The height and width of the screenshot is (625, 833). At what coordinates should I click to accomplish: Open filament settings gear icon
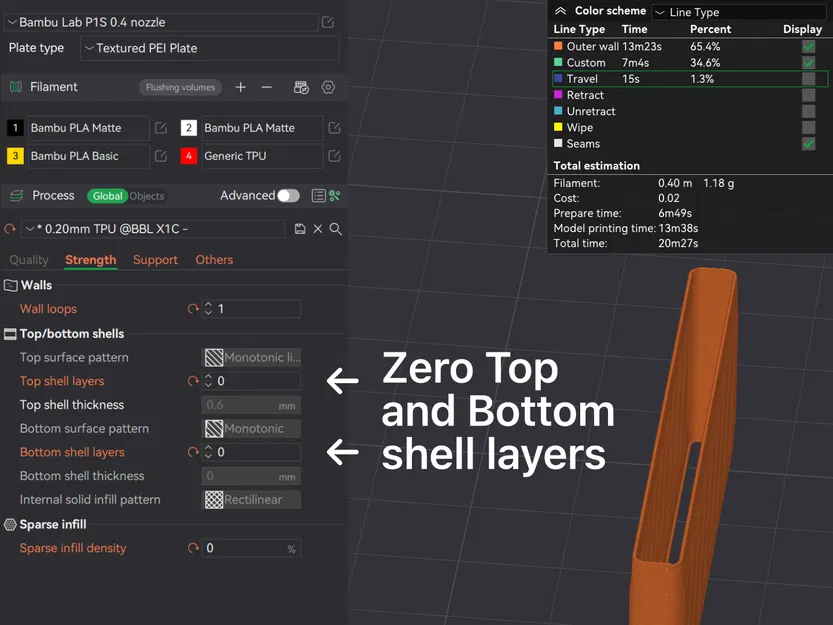328,87
